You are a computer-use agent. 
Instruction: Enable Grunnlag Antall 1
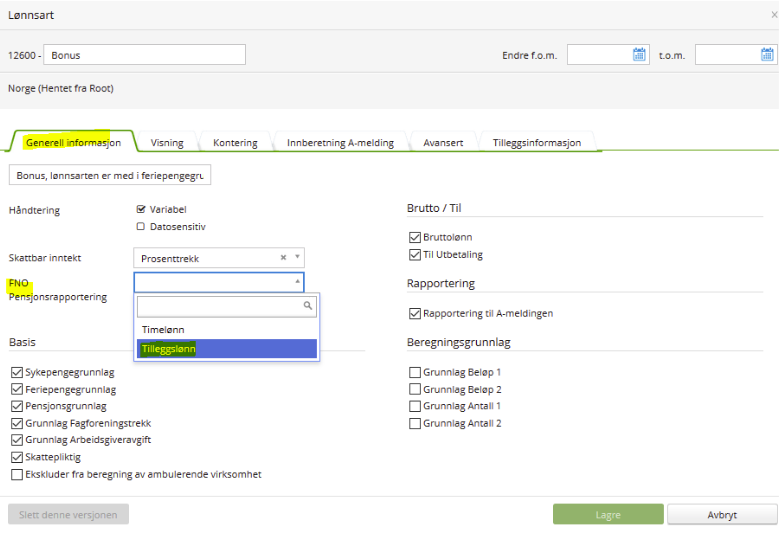pyautogui.click(x=414, y=406)
